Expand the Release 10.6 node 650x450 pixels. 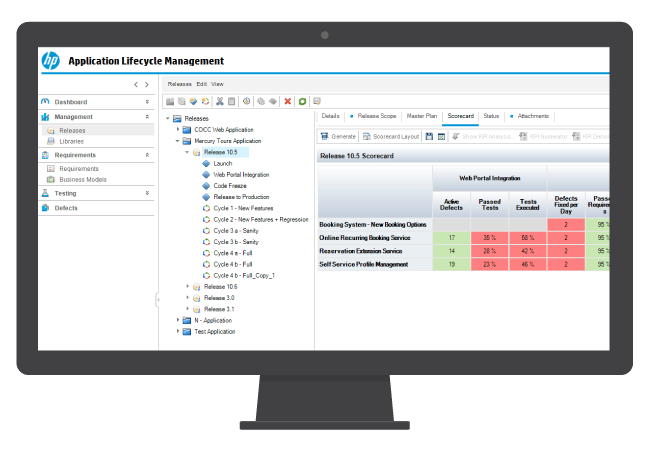(187, 286)
